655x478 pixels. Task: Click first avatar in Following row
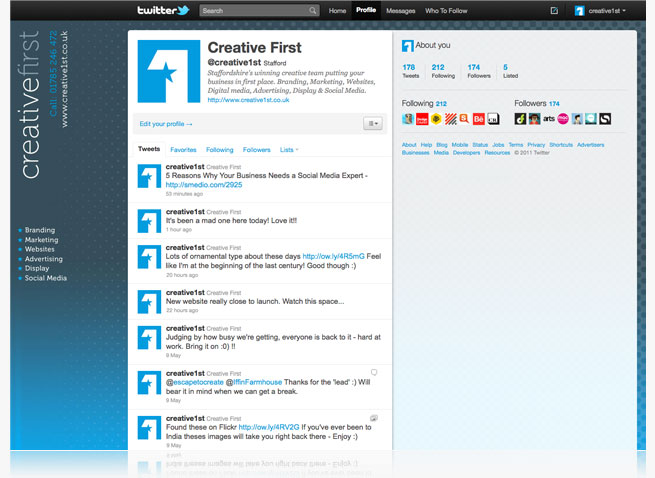coord(408,119)
